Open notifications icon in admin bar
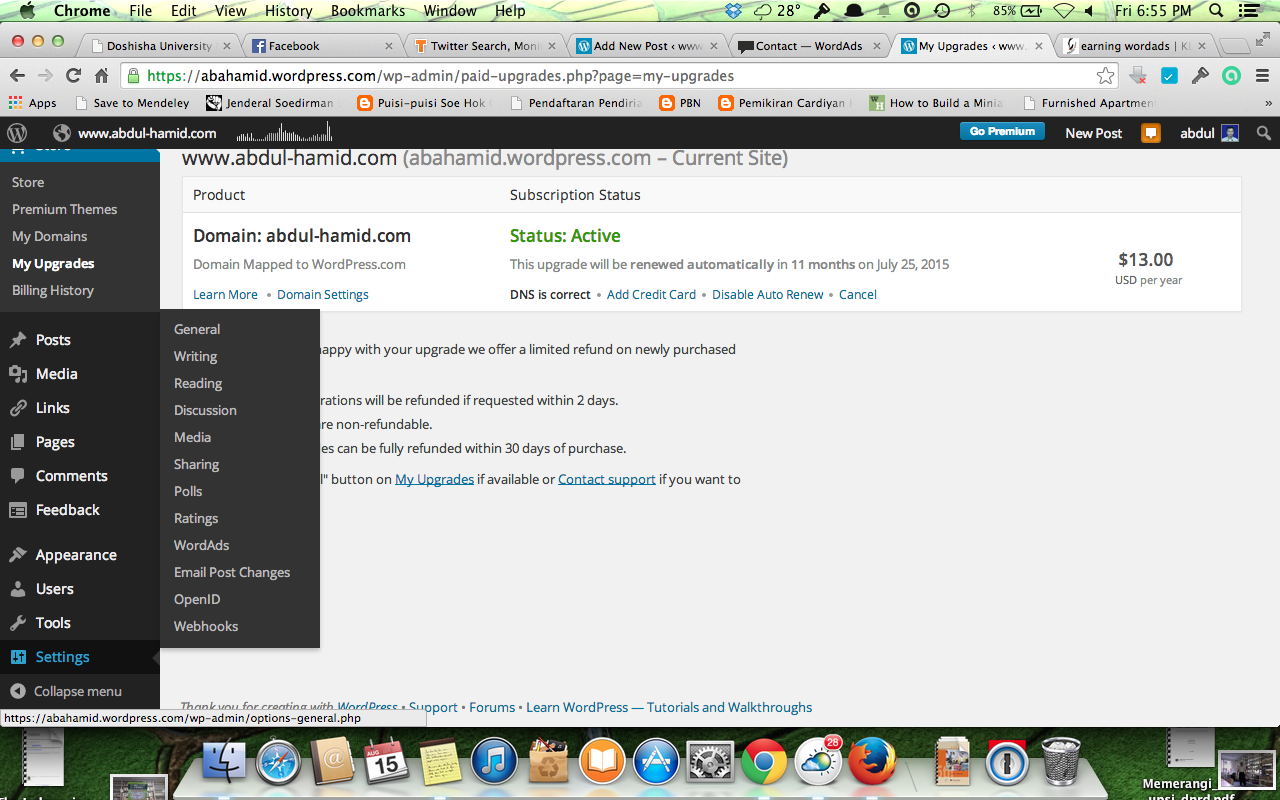 pos(1151,133)
